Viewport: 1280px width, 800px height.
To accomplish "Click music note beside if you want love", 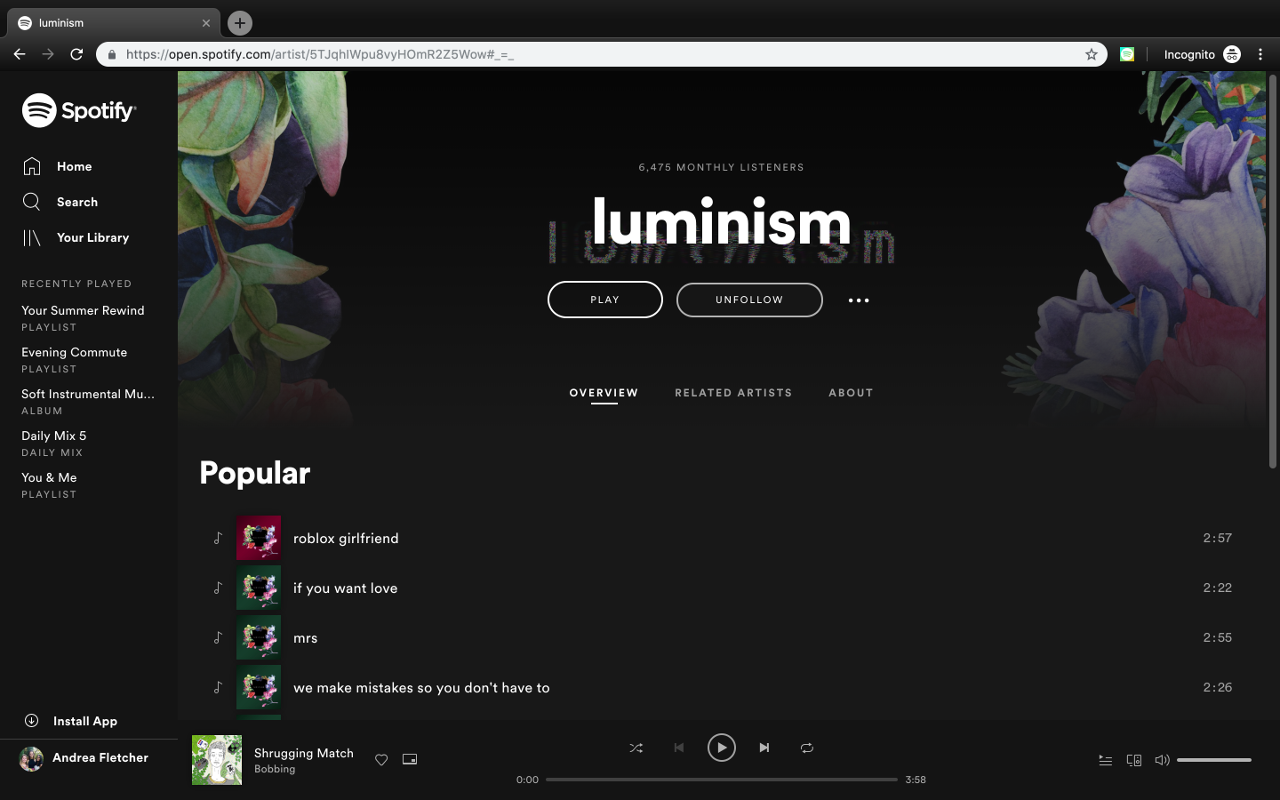I will tap(218, 588).
